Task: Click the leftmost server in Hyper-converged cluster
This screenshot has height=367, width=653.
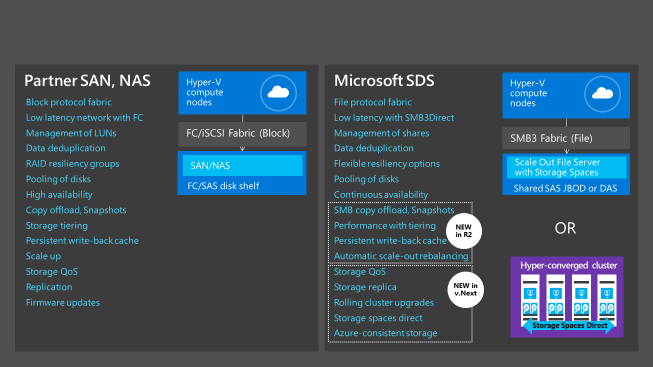Action: [x=530, y=300]
